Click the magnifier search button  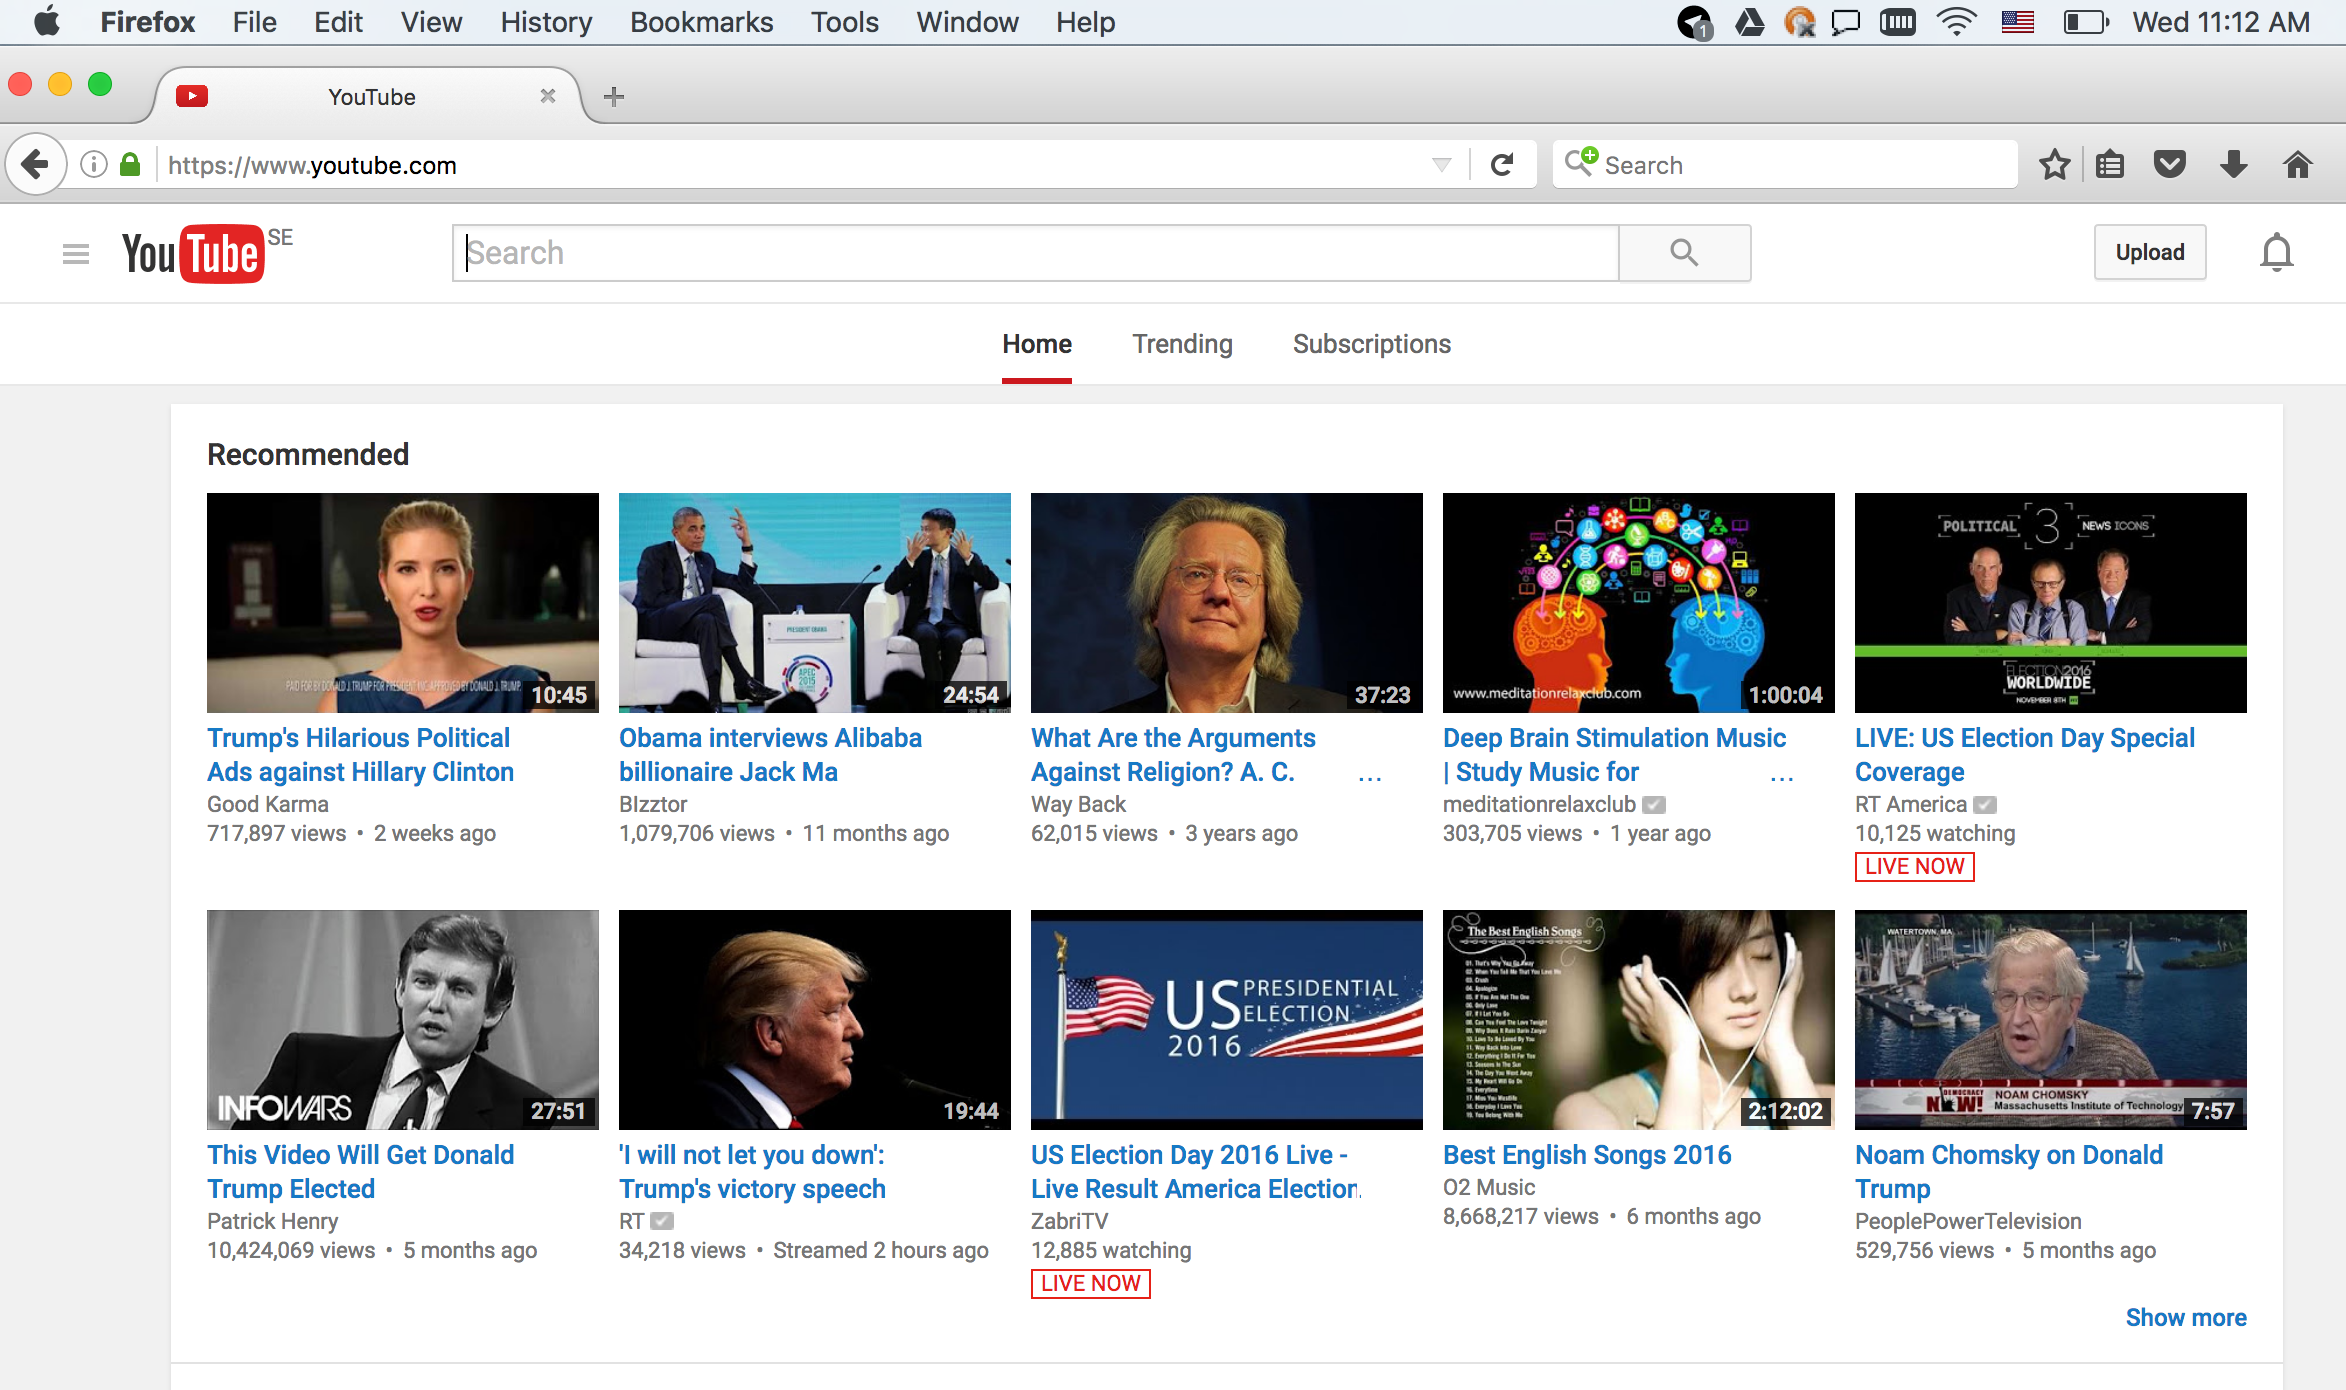tap(1684, 253)
